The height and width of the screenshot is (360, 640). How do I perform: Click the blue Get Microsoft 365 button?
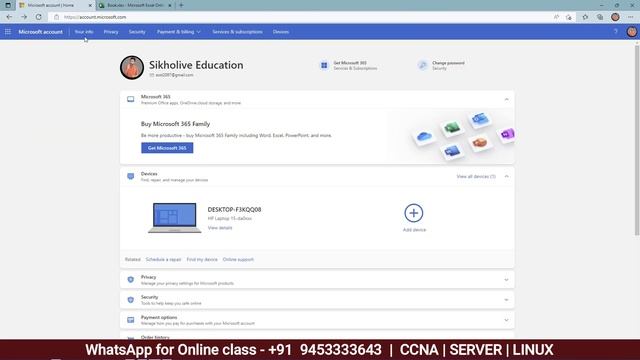pos(167,148)
